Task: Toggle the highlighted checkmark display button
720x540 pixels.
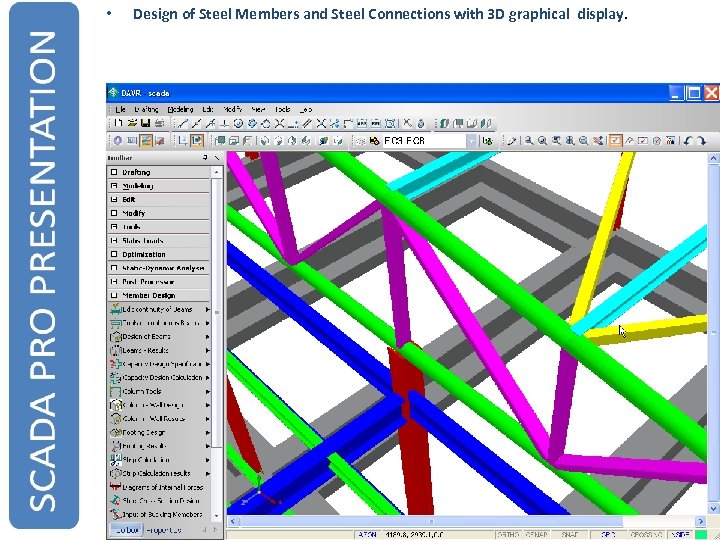Action: pos(615,141)
